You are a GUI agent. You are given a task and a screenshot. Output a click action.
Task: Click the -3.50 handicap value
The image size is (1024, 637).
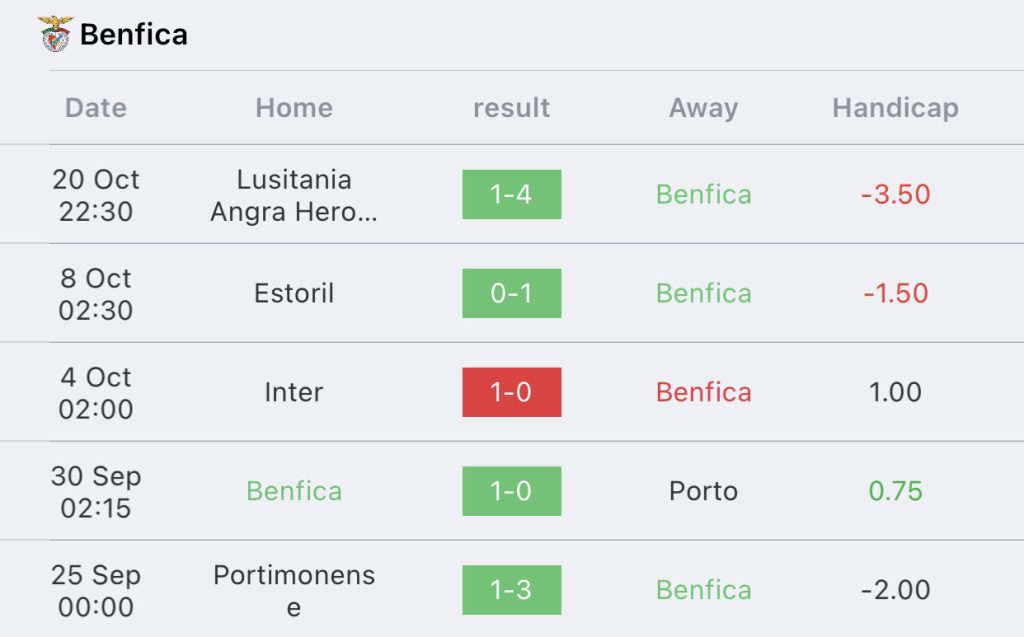[x=895, y=195]
